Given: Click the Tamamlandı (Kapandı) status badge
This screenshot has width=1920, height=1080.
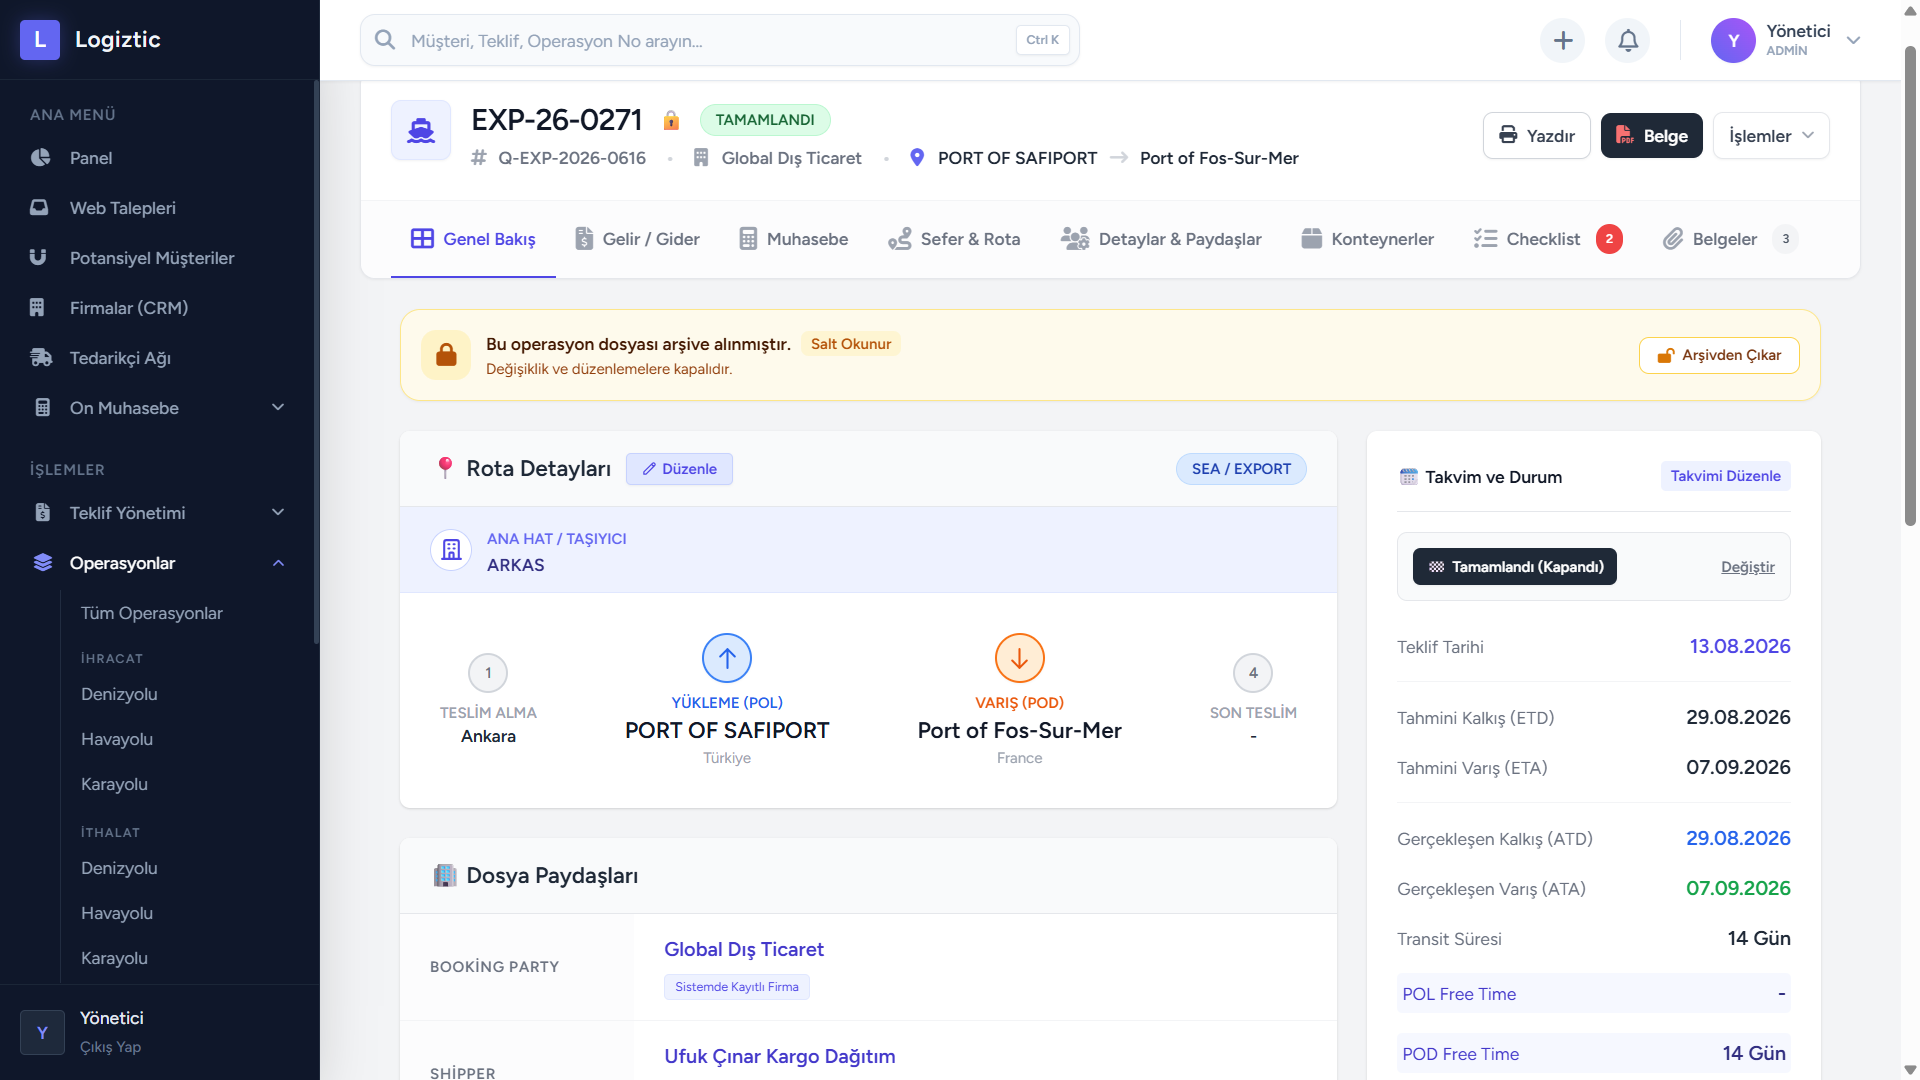Looking at the screenshot, I should click(x=1515, y=567).
